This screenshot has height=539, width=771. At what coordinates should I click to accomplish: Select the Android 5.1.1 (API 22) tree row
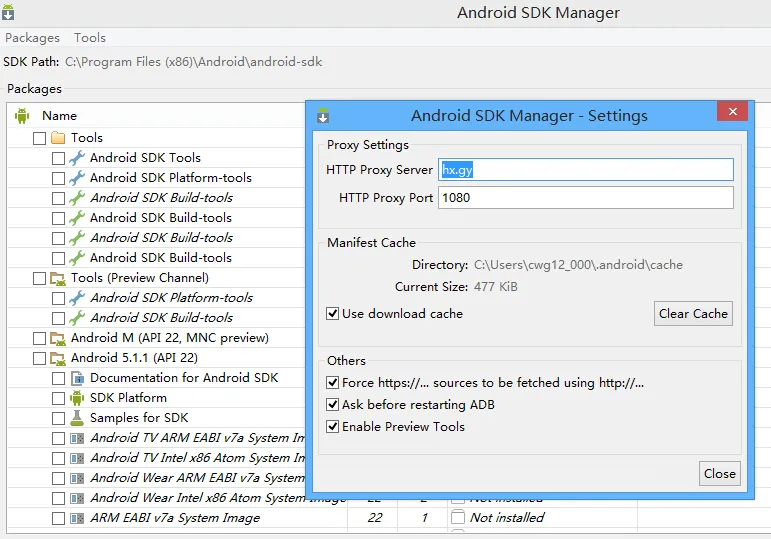(134, 358)
